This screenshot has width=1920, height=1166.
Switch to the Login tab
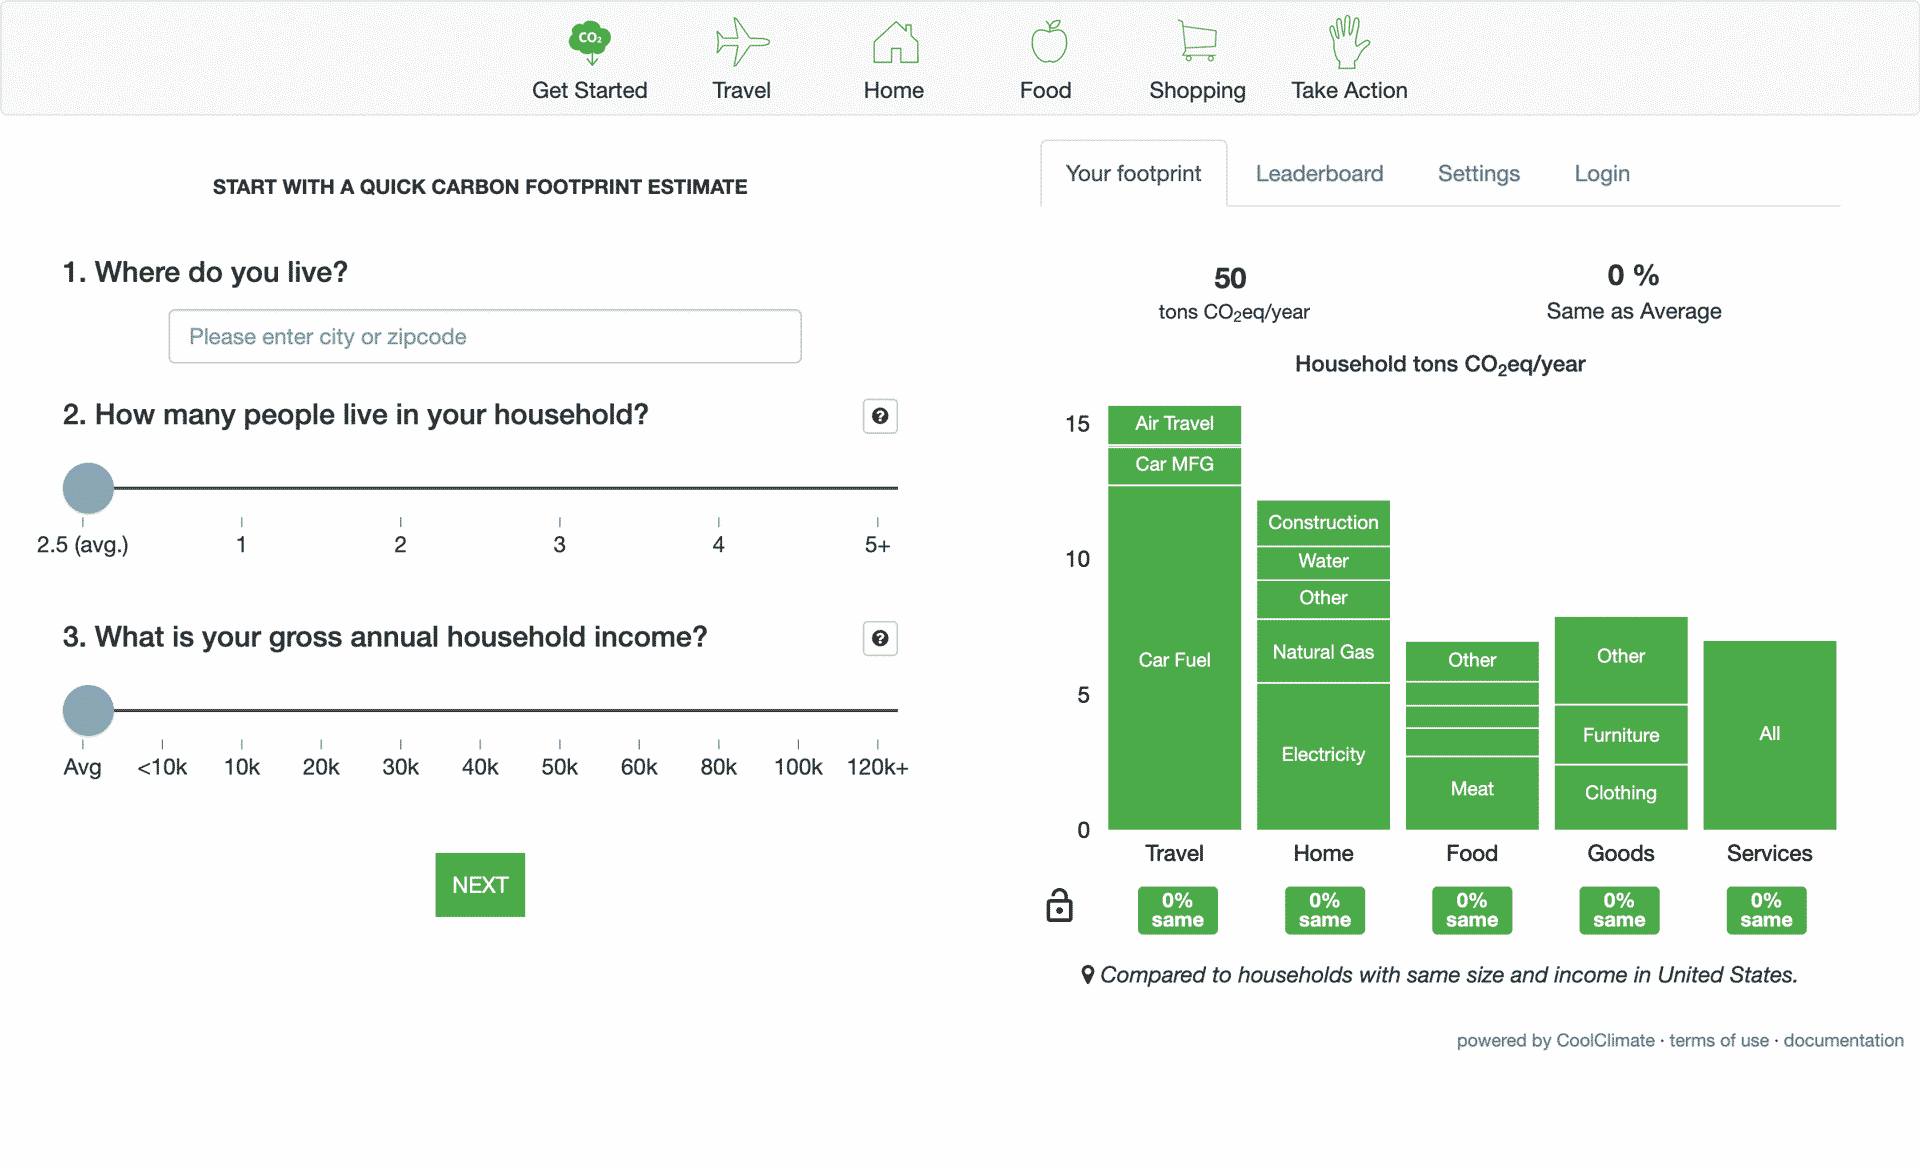[x=1601, y=173]
